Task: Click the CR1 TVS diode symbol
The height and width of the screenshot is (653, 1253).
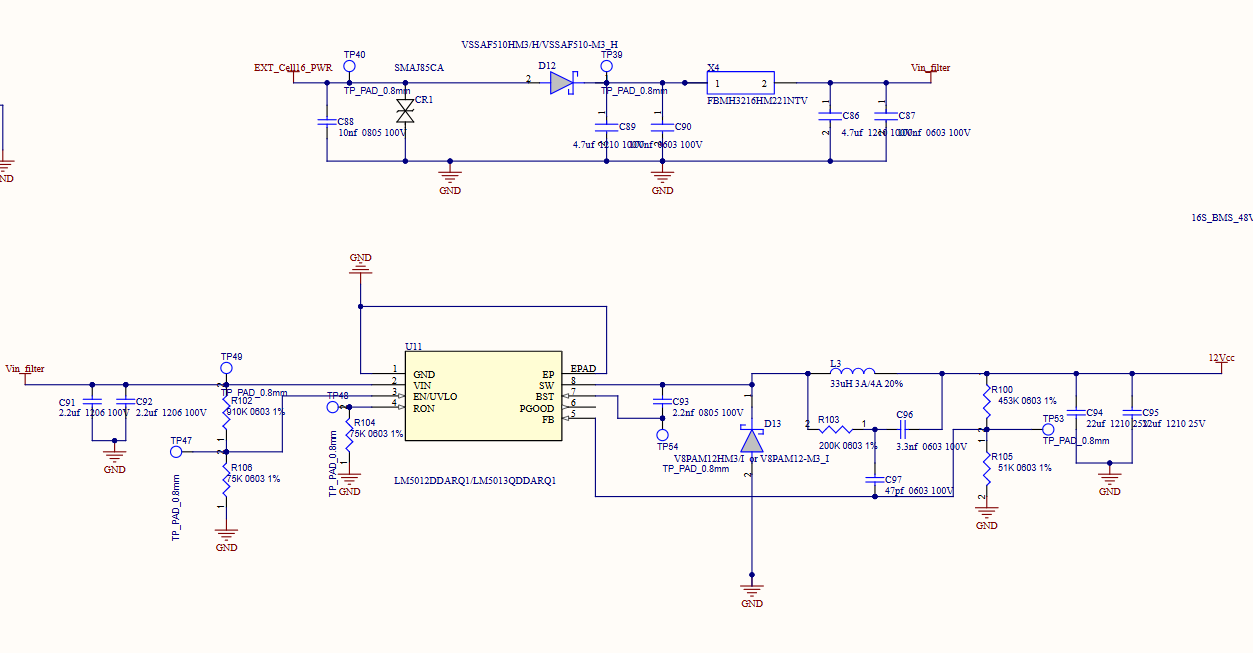Action: pos(405,110)
